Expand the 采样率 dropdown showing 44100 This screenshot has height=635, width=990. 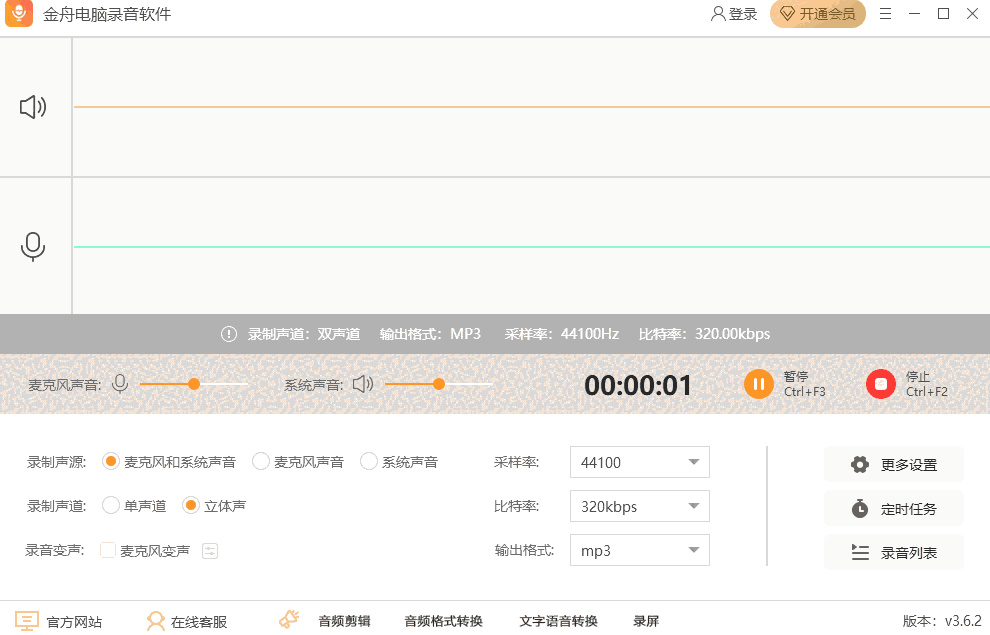coord(639,462)
